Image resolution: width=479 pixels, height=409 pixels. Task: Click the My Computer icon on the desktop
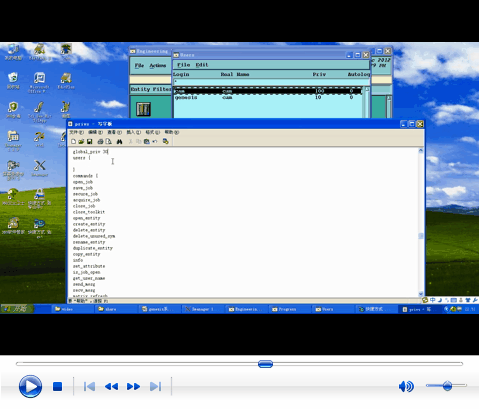coord(13,52)
